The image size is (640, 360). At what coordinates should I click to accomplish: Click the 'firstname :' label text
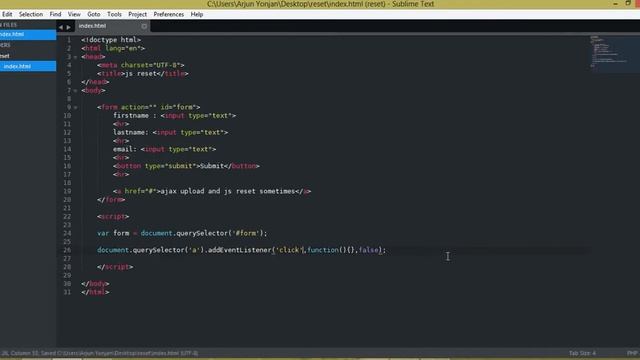(135, 116)
